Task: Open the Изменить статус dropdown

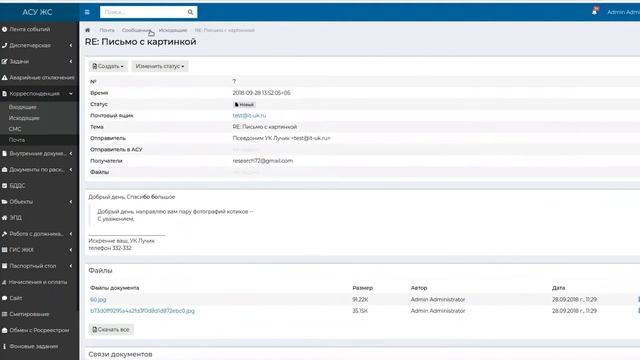Action: point(160,66)
